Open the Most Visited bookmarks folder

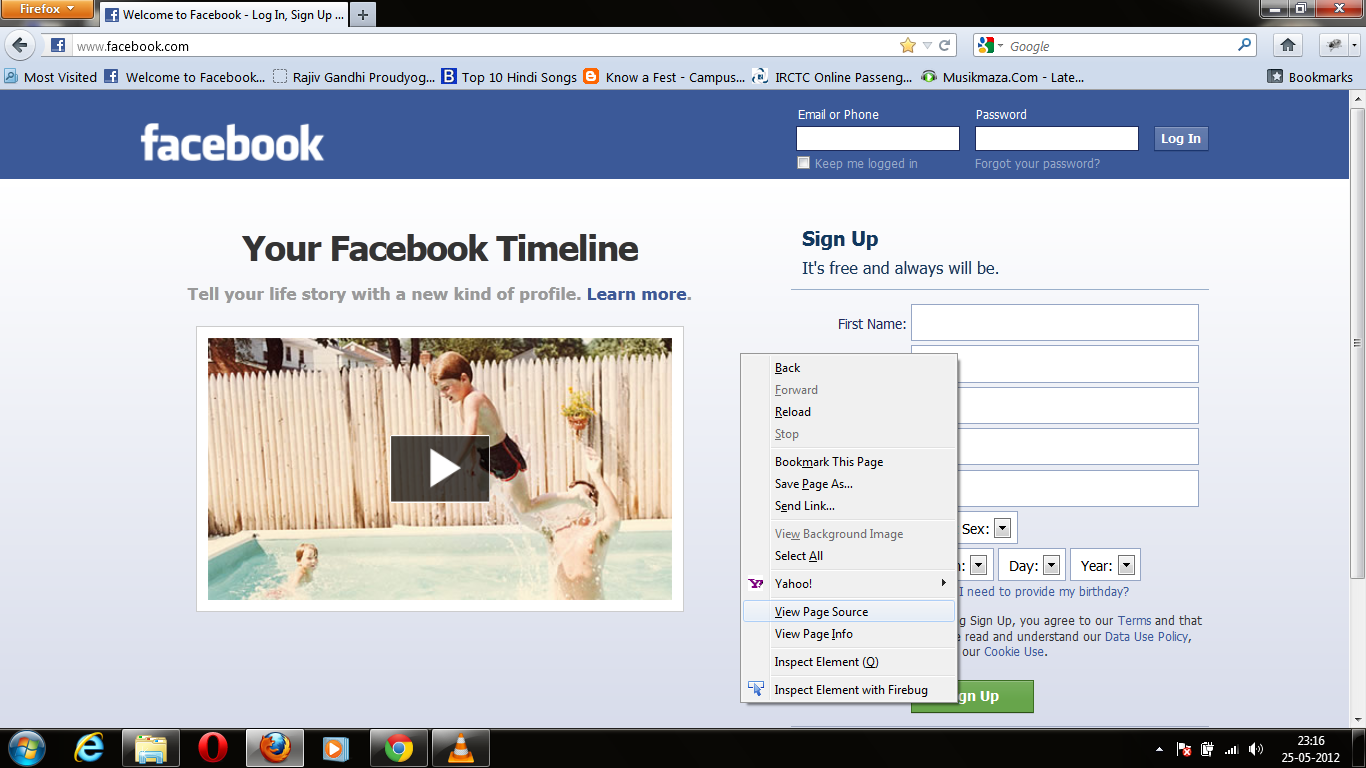51,77
